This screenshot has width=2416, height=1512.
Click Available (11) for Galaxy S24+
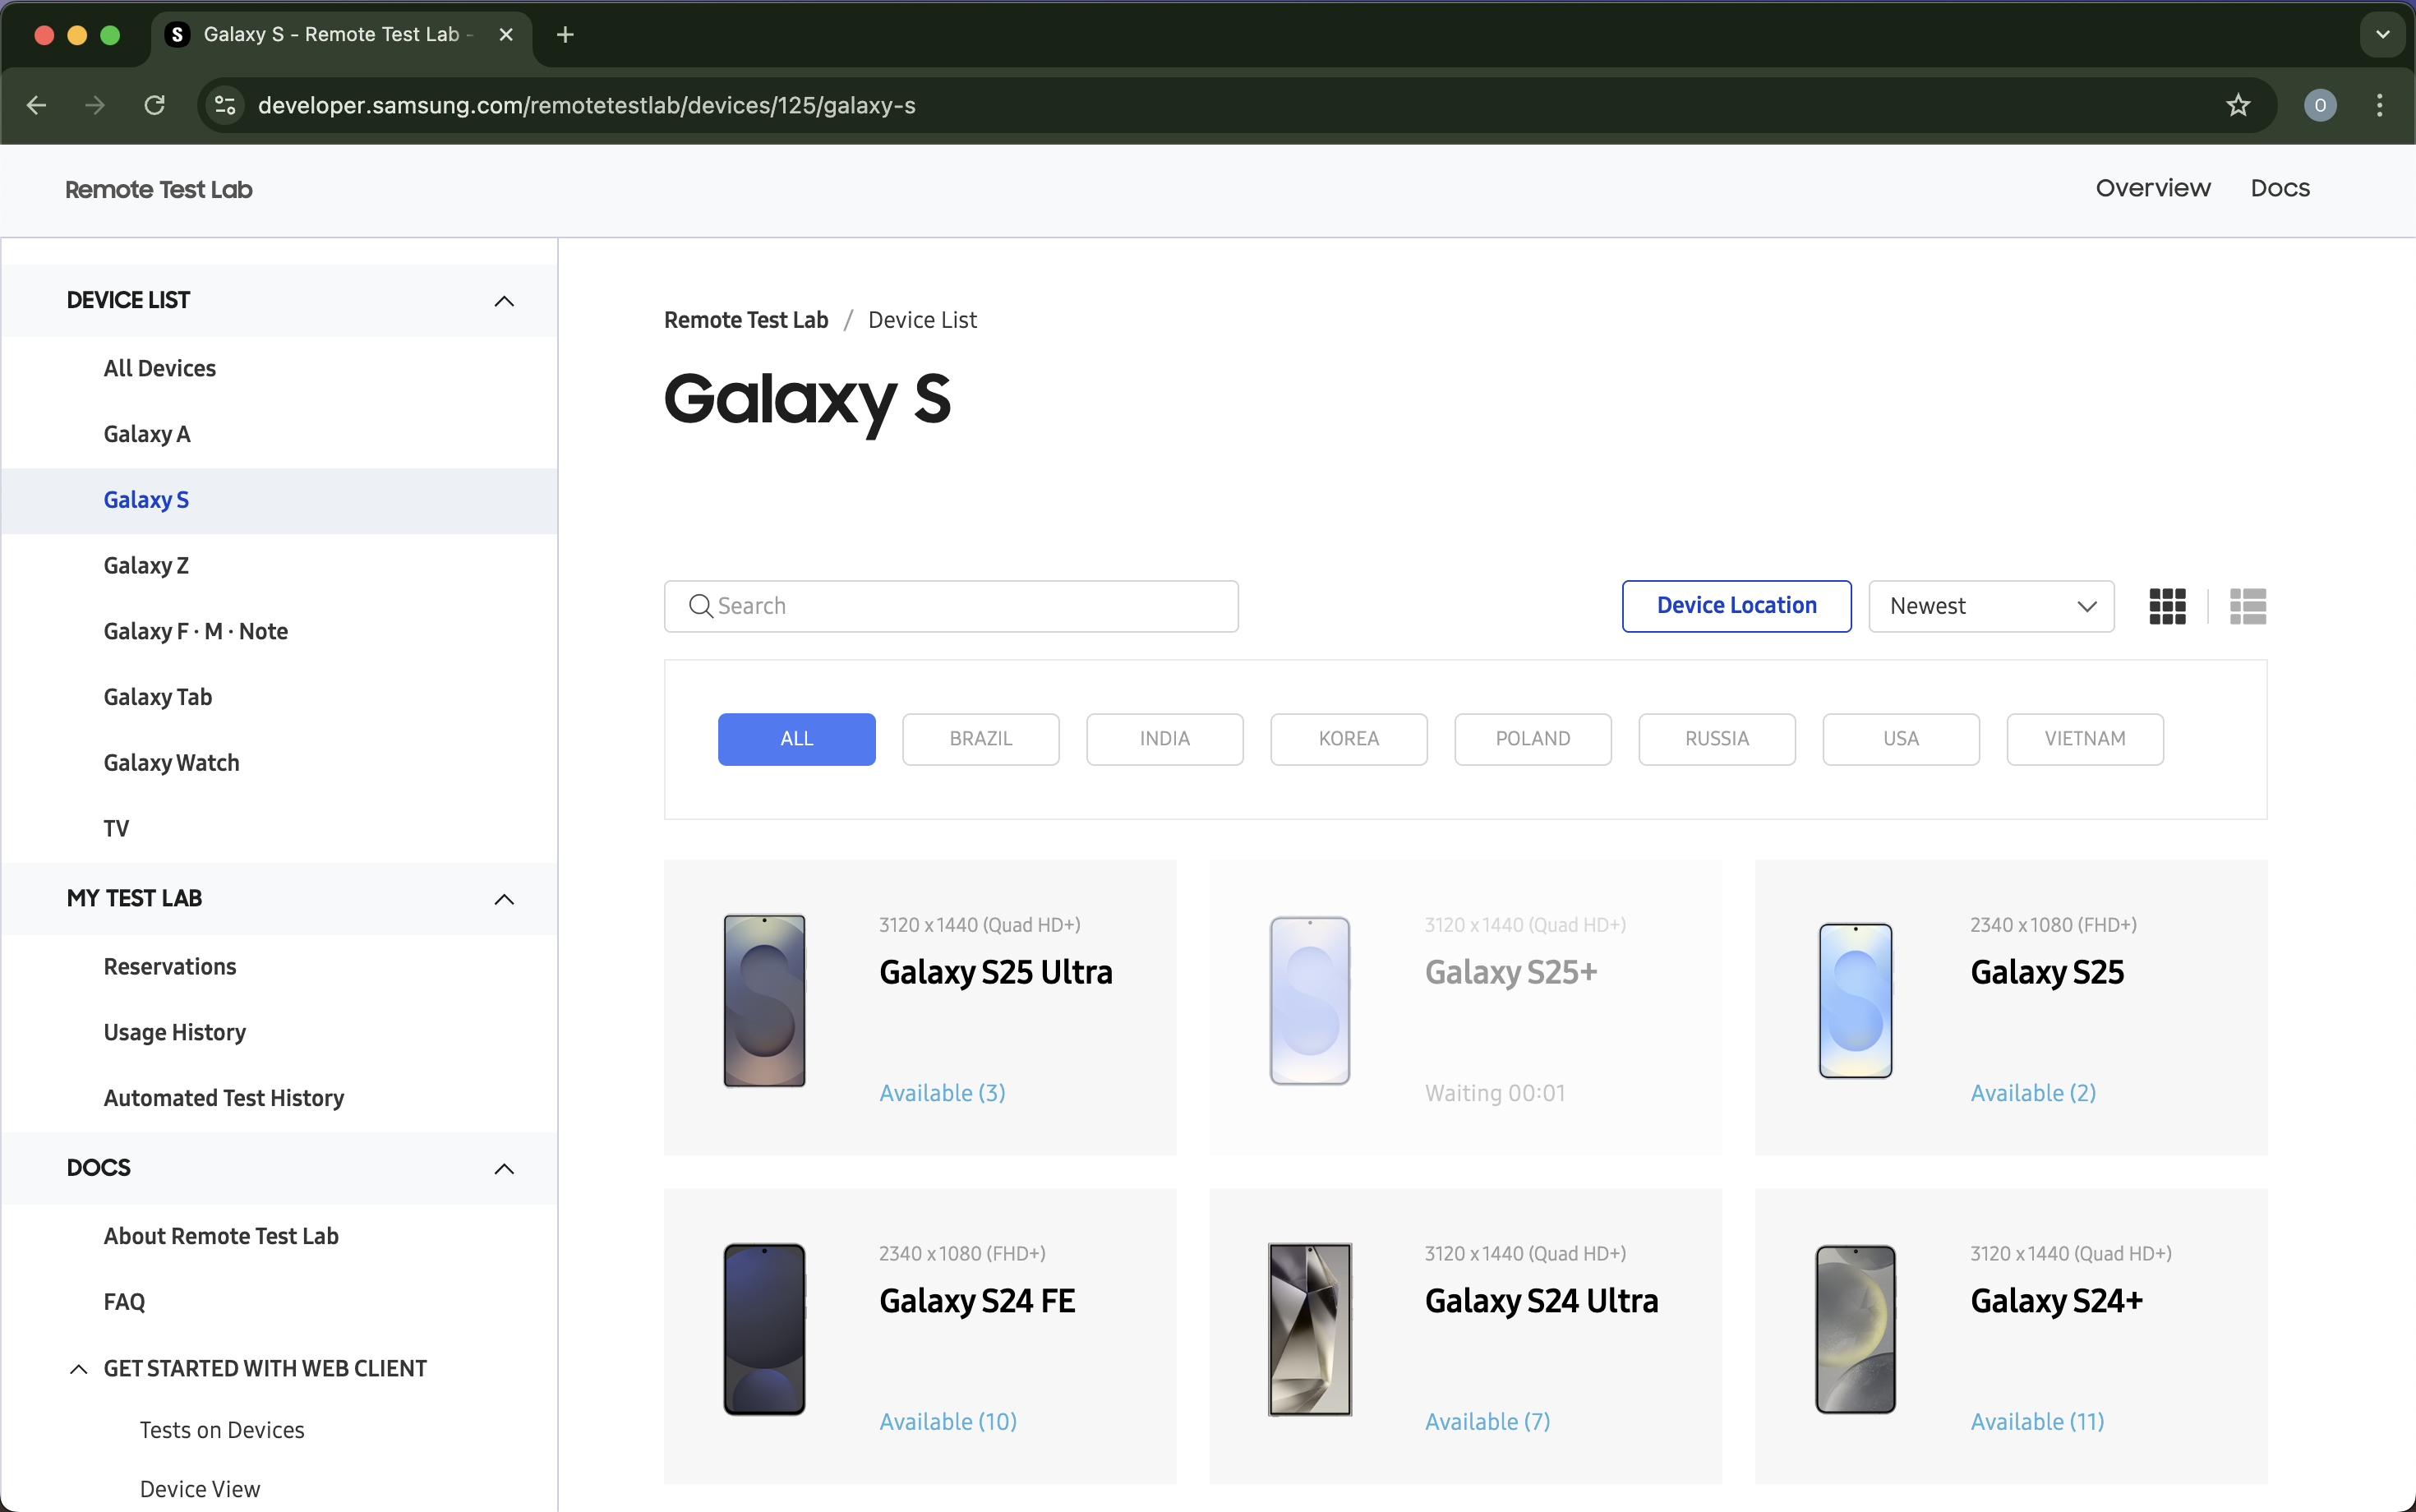(x=2036, y=1421)
